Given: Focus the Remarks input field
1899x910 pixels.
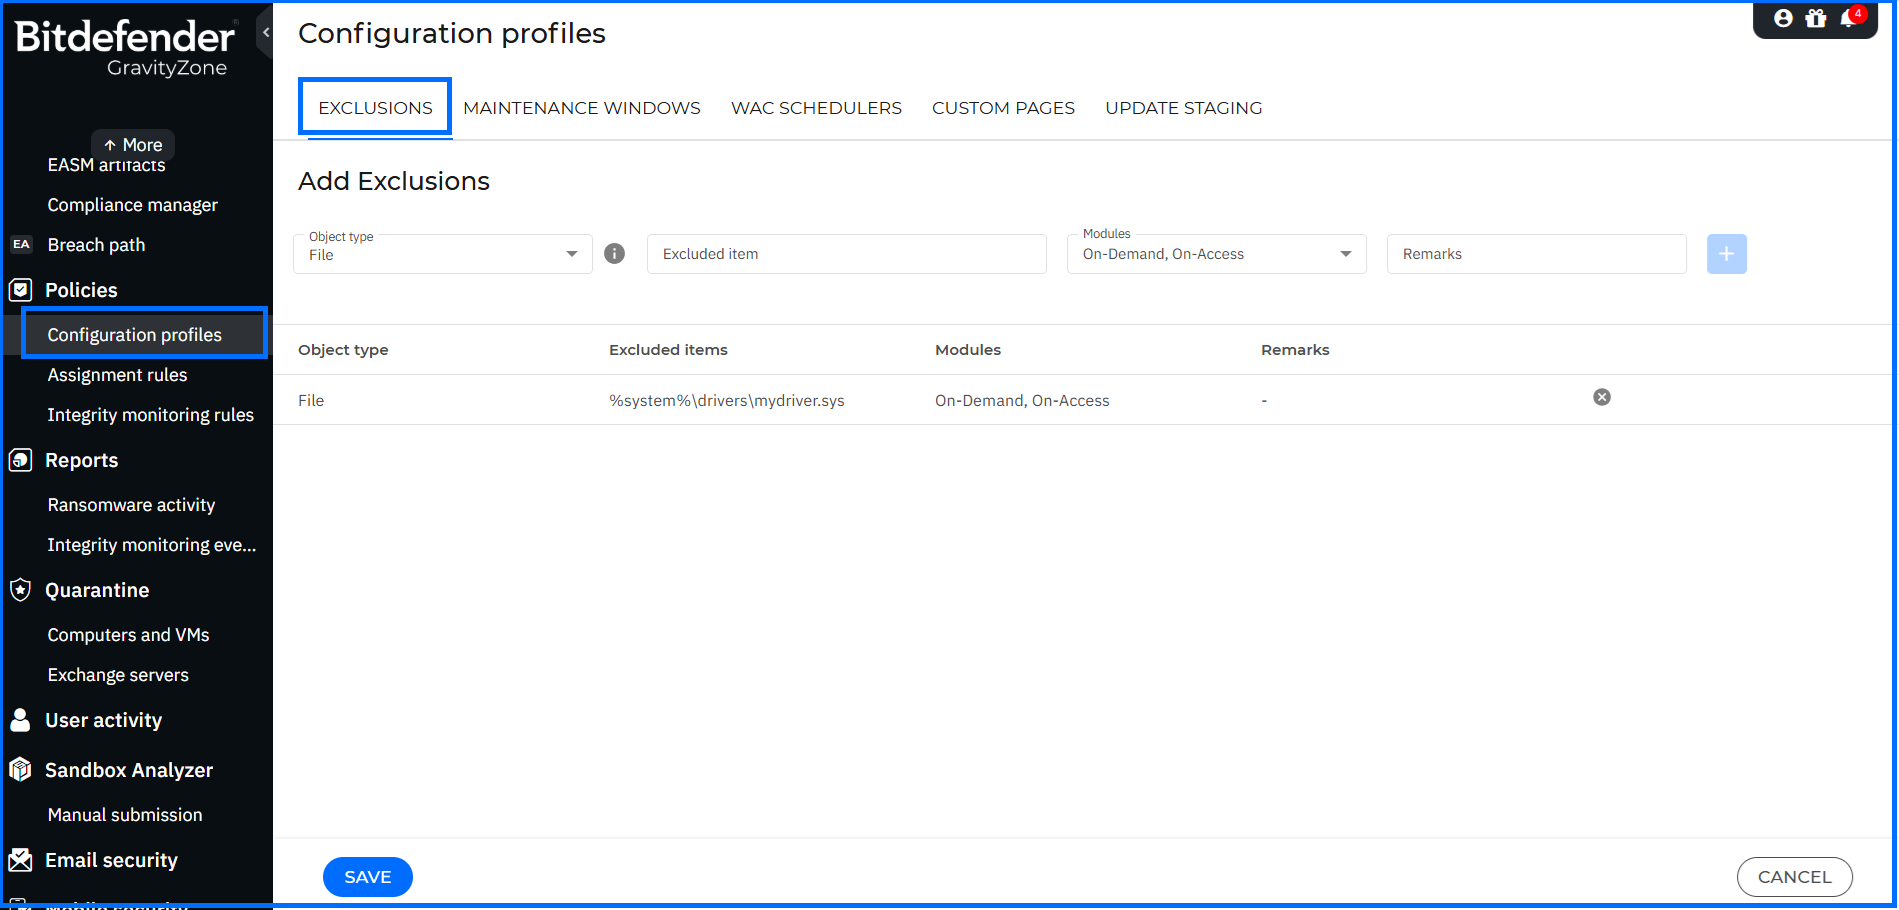Looking at the screenshot, I should [x=1537, y=254].
